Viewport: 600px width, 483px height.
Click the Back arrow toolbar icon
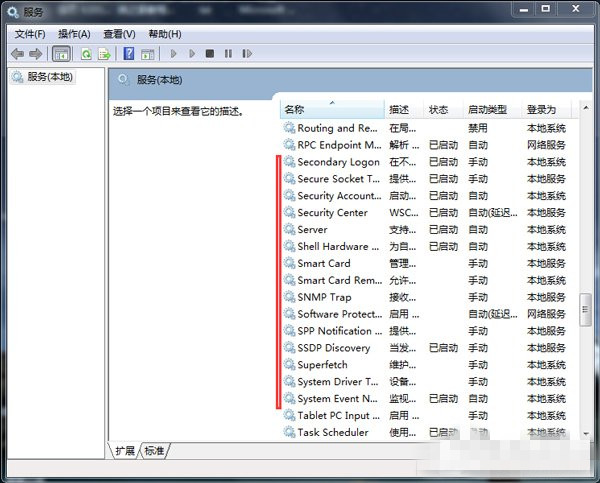click(x=17, y=54)
